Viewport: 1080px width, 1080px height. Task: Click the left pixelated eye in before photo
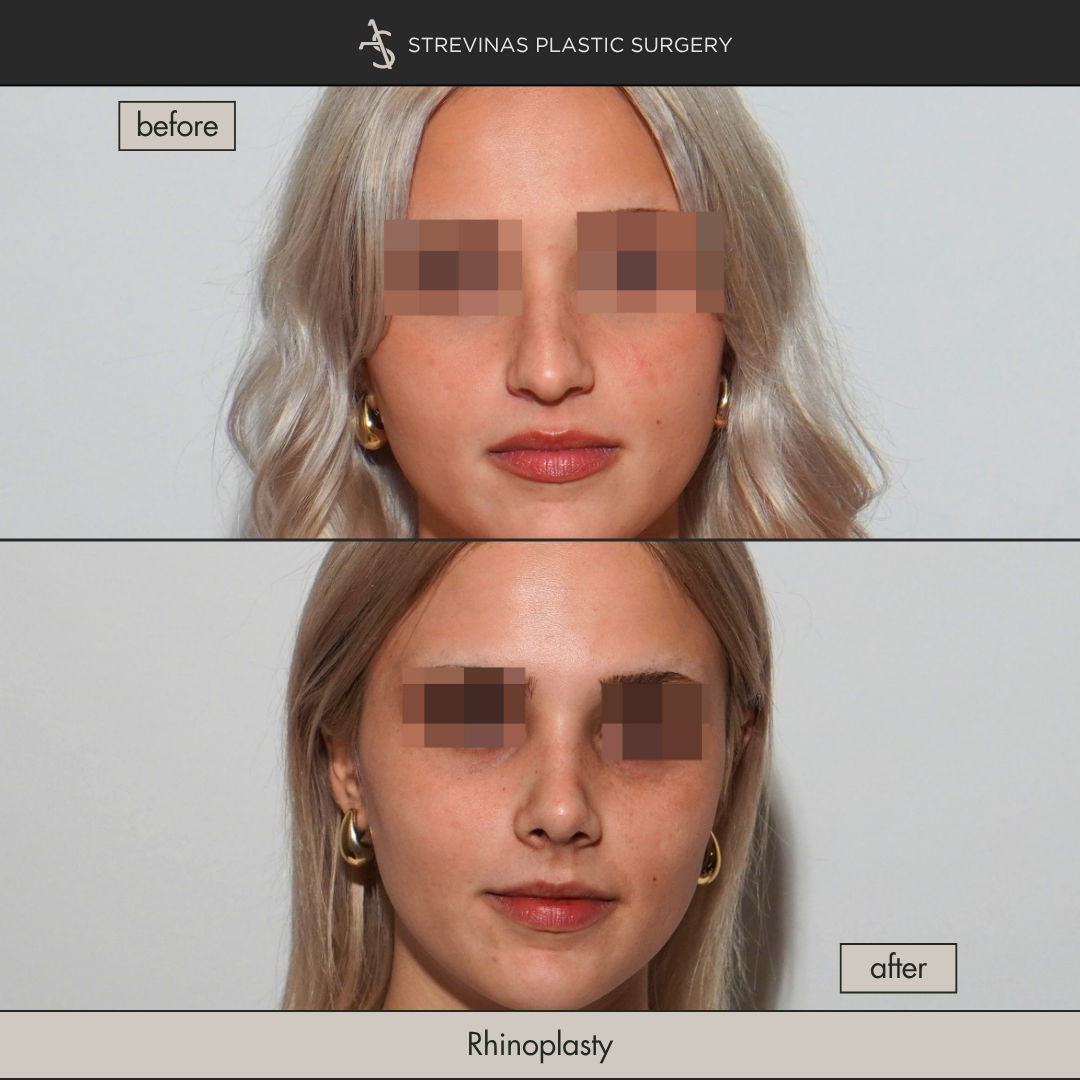(453, 267)
